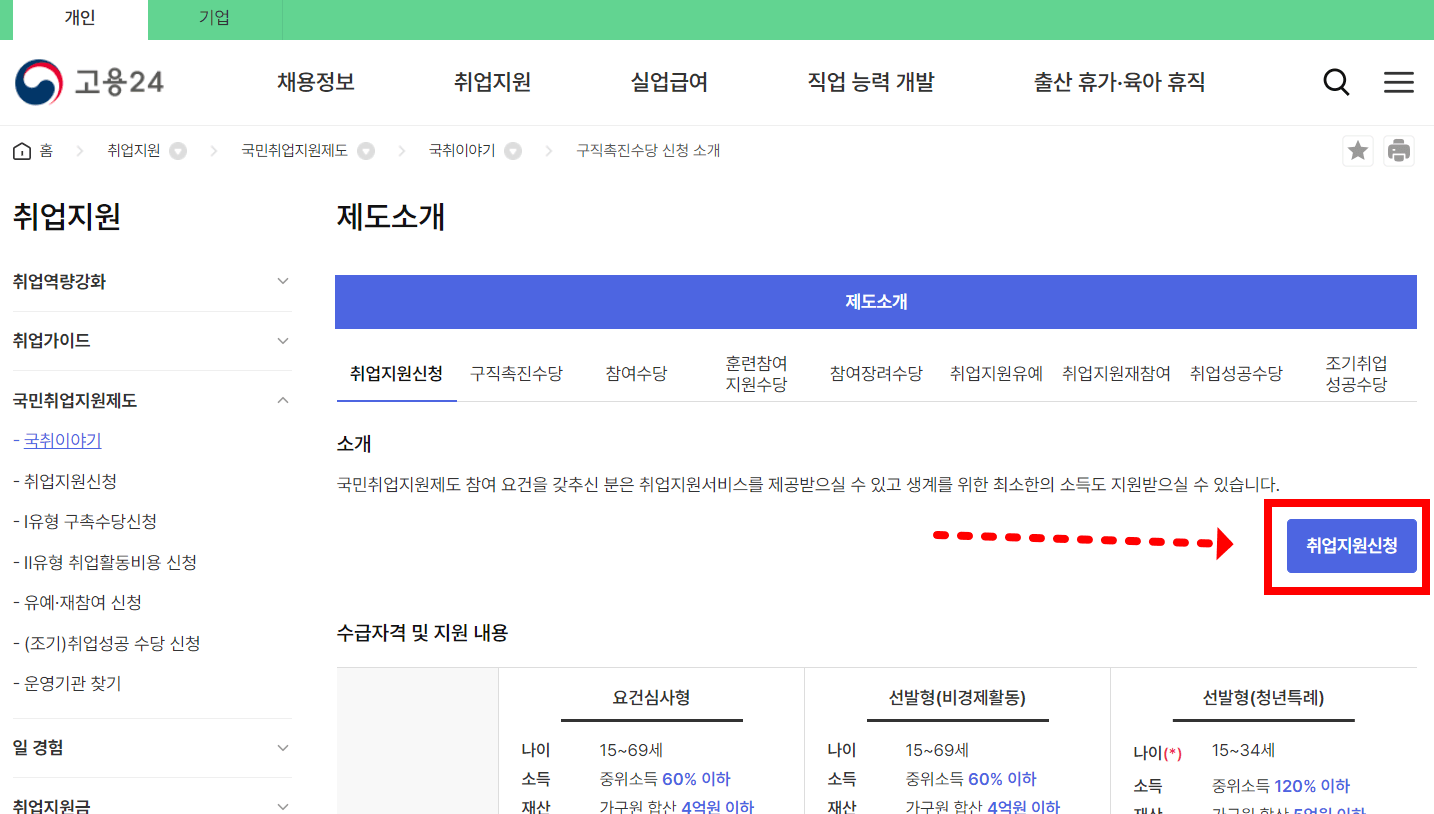
Task: Open 출산 휴가·육아 휴직 main menu
Action: tap(1119, 82)
